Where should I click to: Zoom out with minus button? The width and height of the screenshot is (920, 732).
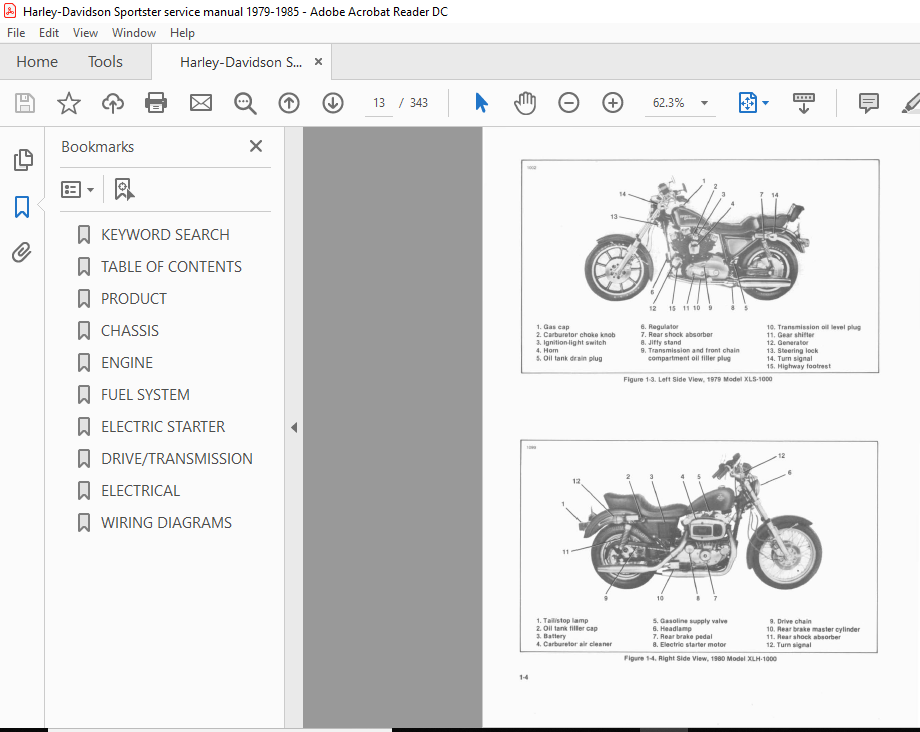(x=569, y=103)
